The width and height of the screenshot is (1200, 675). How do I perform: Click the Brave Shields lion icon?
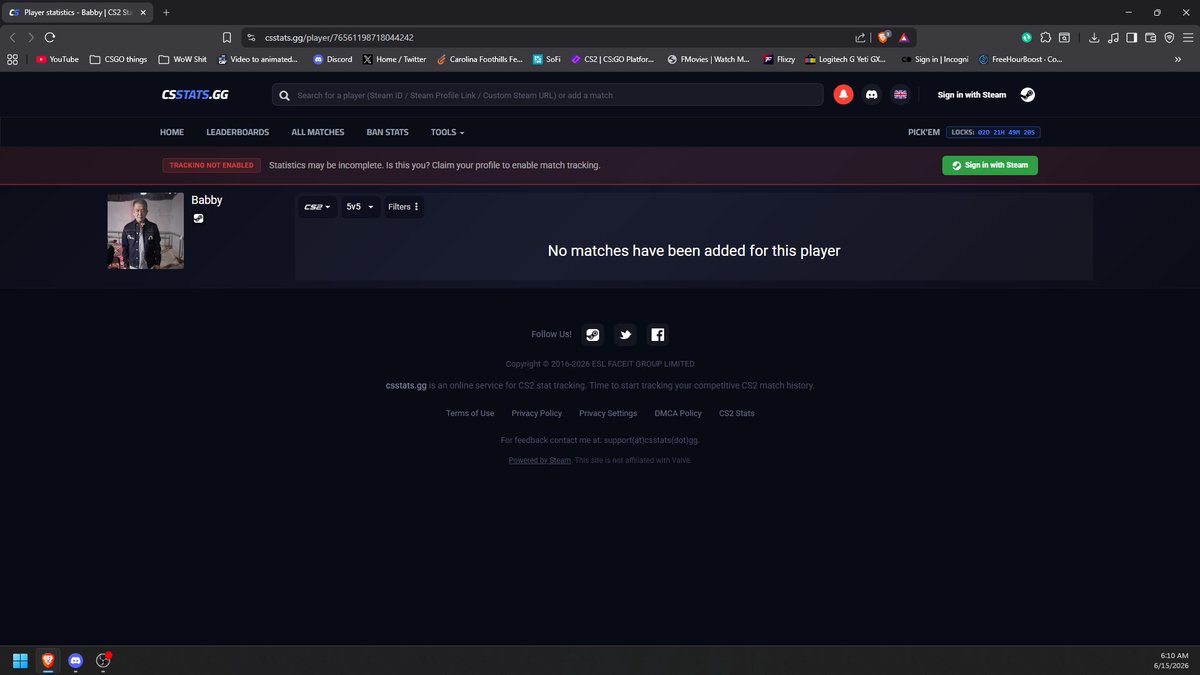(x=884, y=37)
